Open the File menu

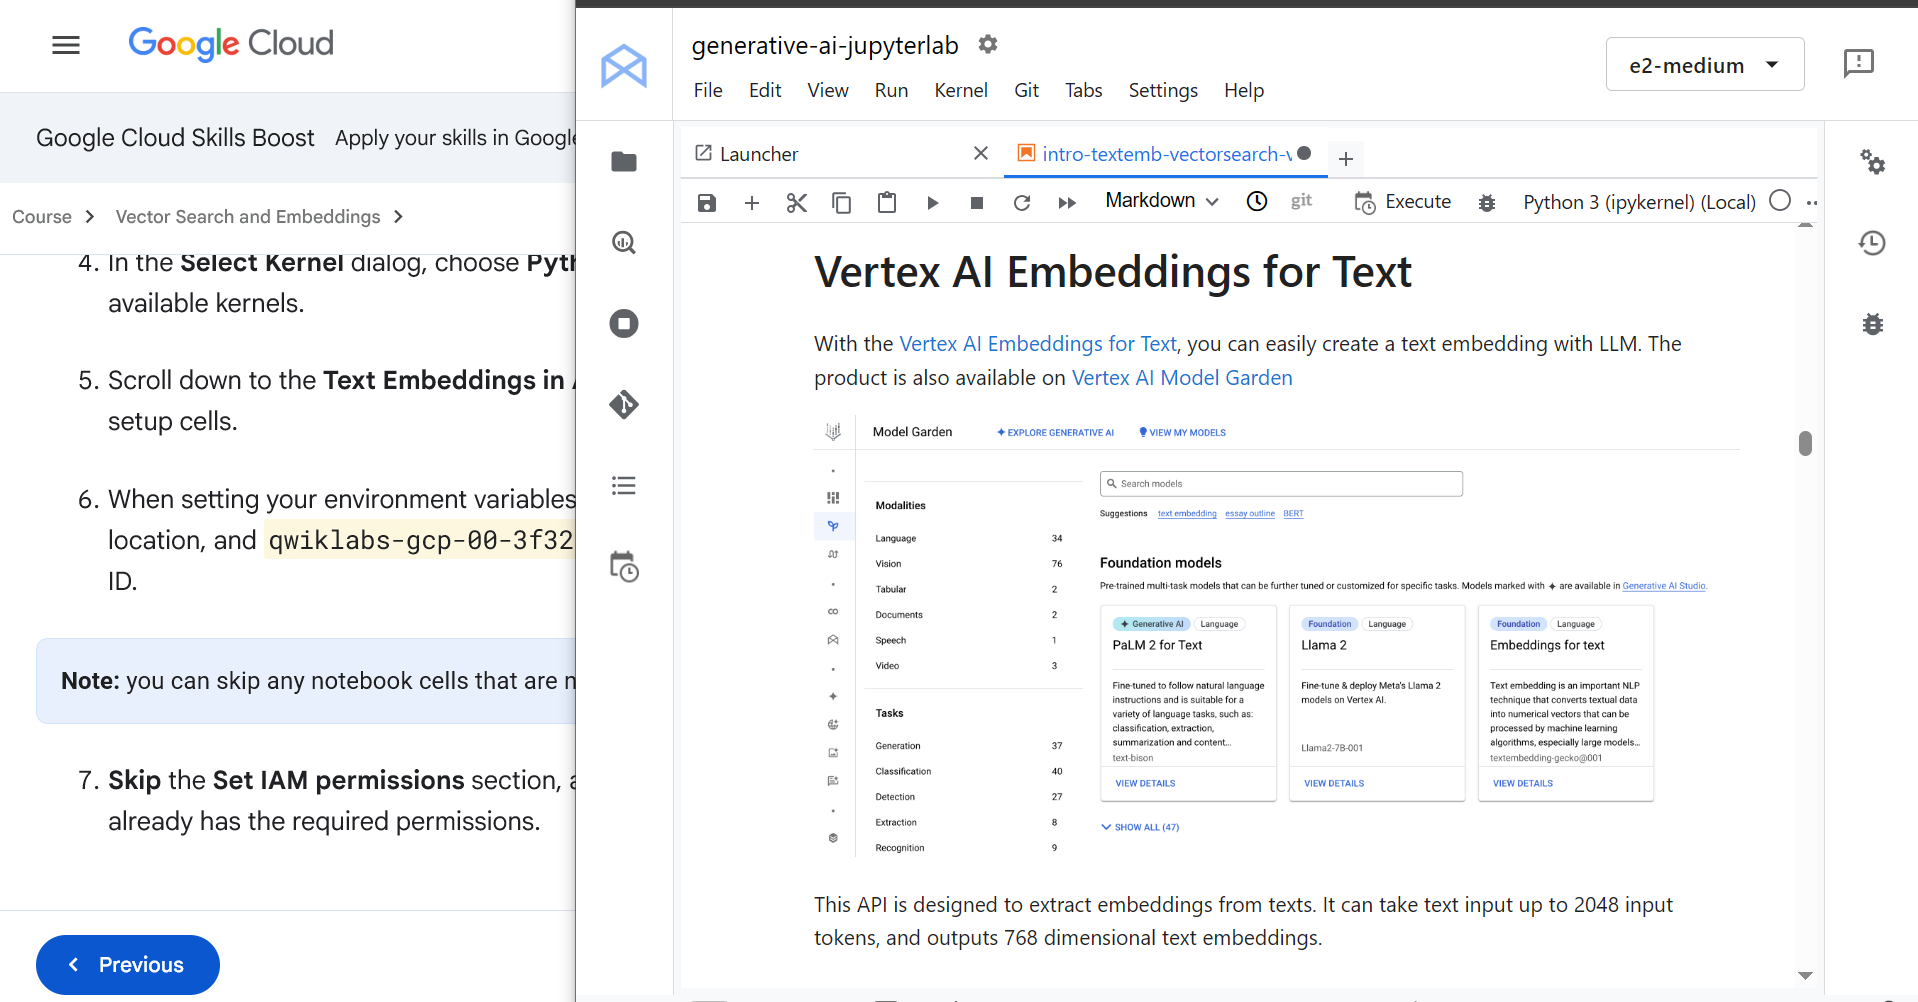(708, 90)
